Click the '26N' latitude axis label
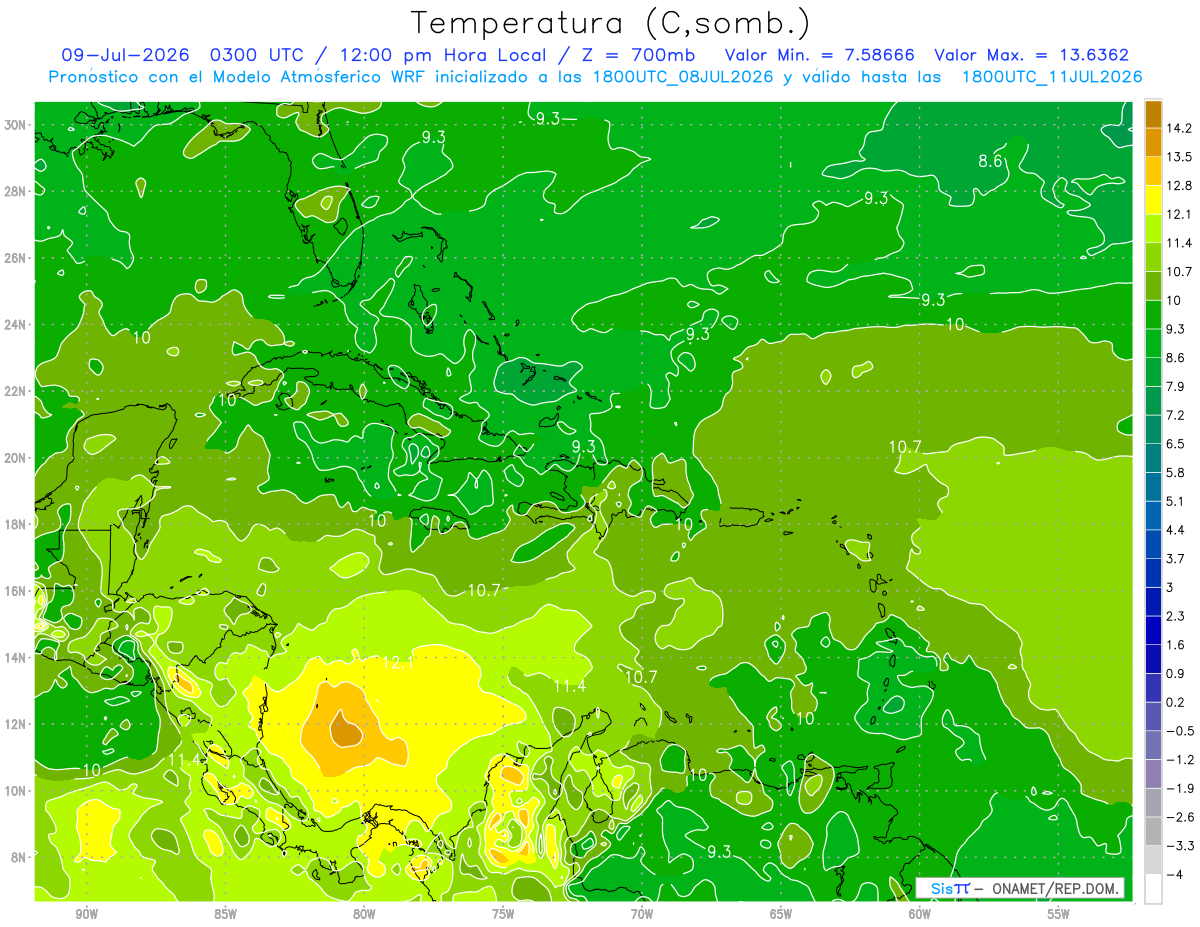Image resolution: width=1200 pixels, height=927 pixels. tap(16, 258)
